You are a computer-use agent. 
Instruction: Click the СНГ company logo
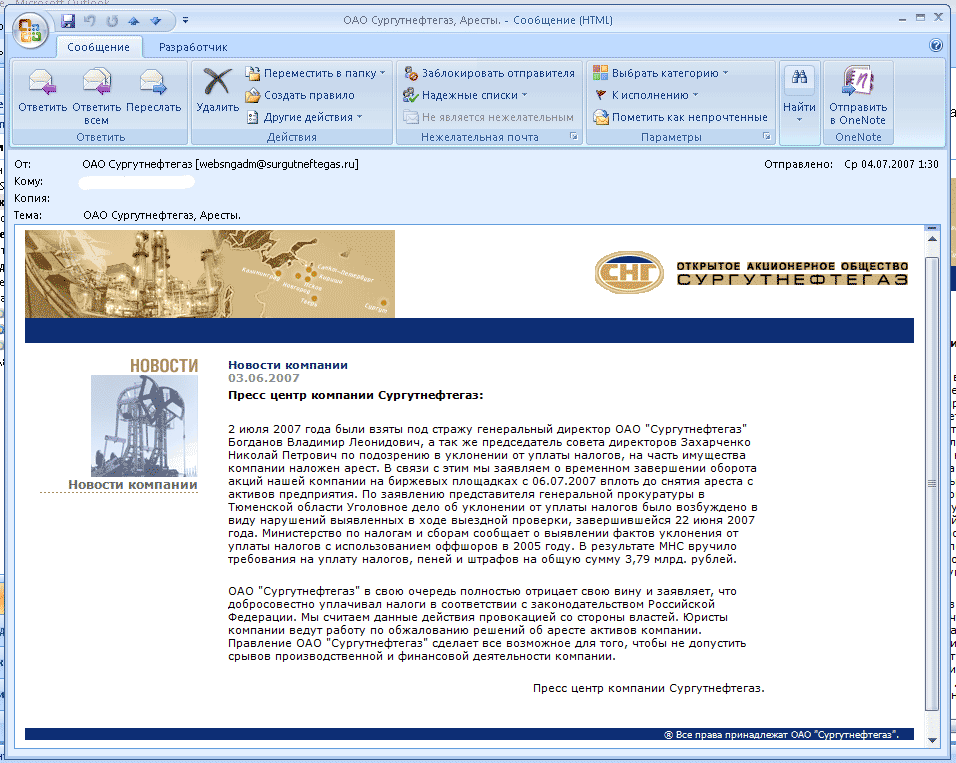pos(629,273)
